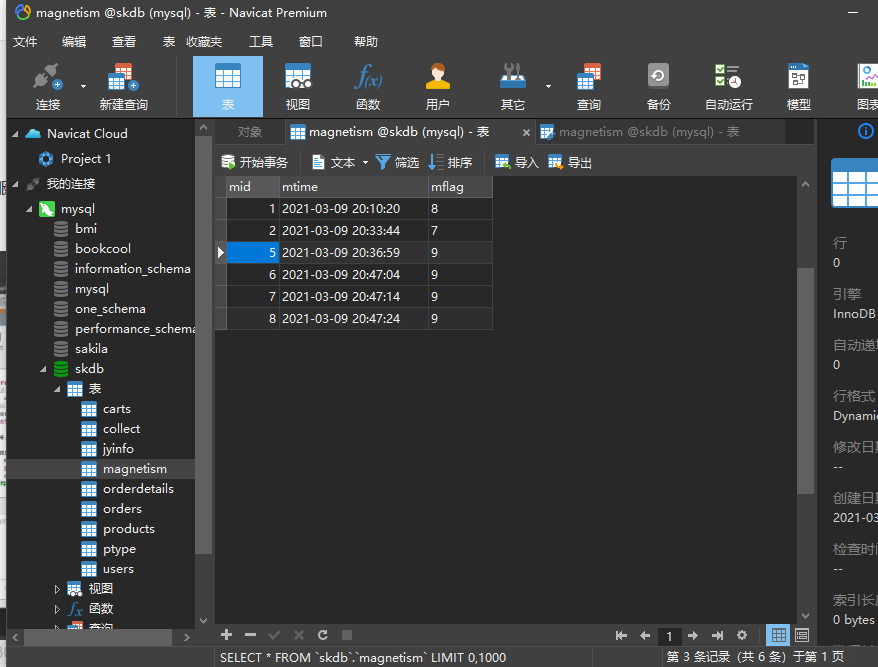Click the New Query (新建查询) icon
The width and height of the screenshot is (878, 667).
123,87
